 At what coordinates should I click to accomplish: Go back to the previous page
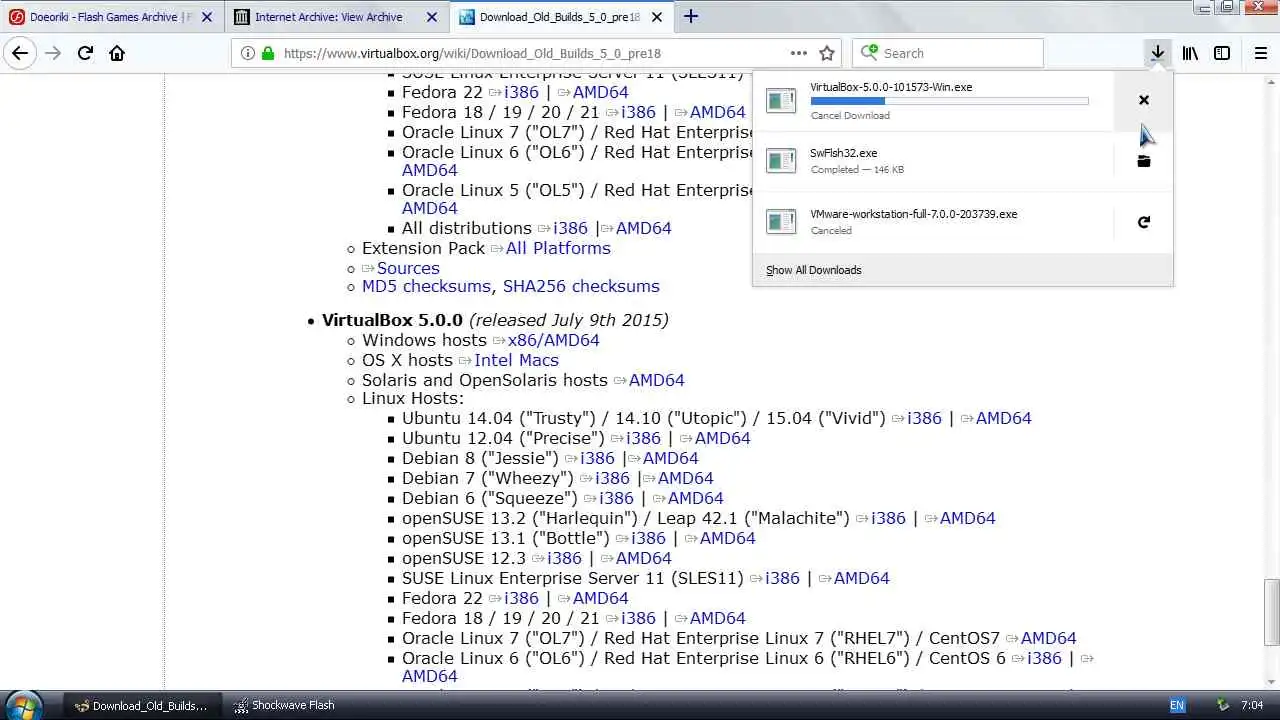point(20,53)
